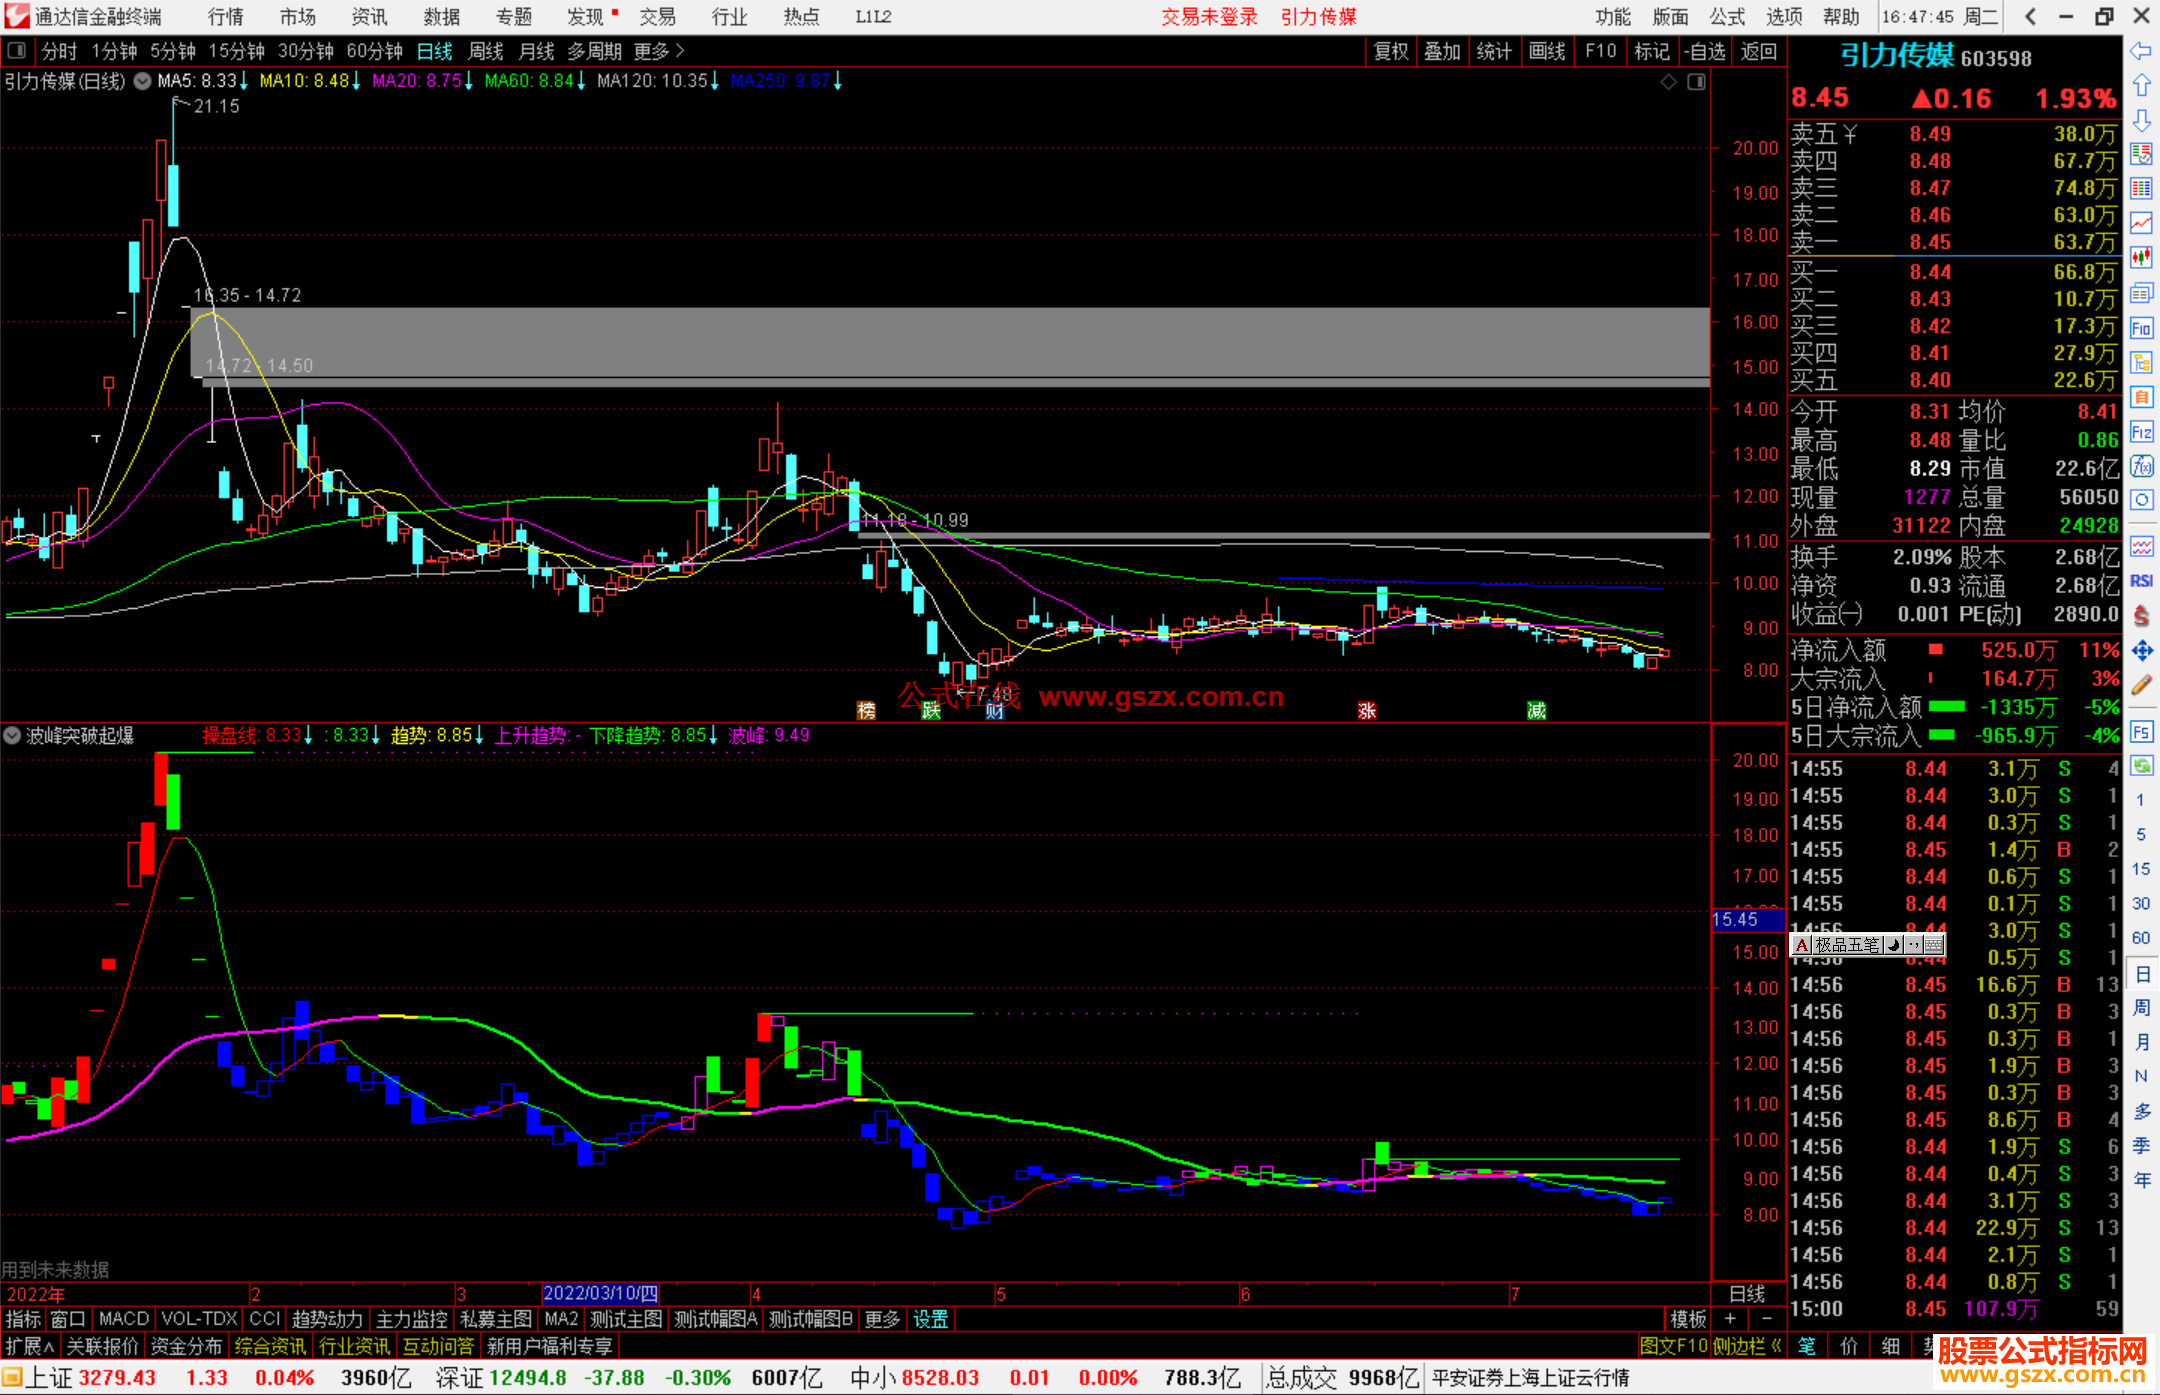Open the 模板 template menu at bottom
This screenshot has height=1395, width=2160.
point(1688,1319)
